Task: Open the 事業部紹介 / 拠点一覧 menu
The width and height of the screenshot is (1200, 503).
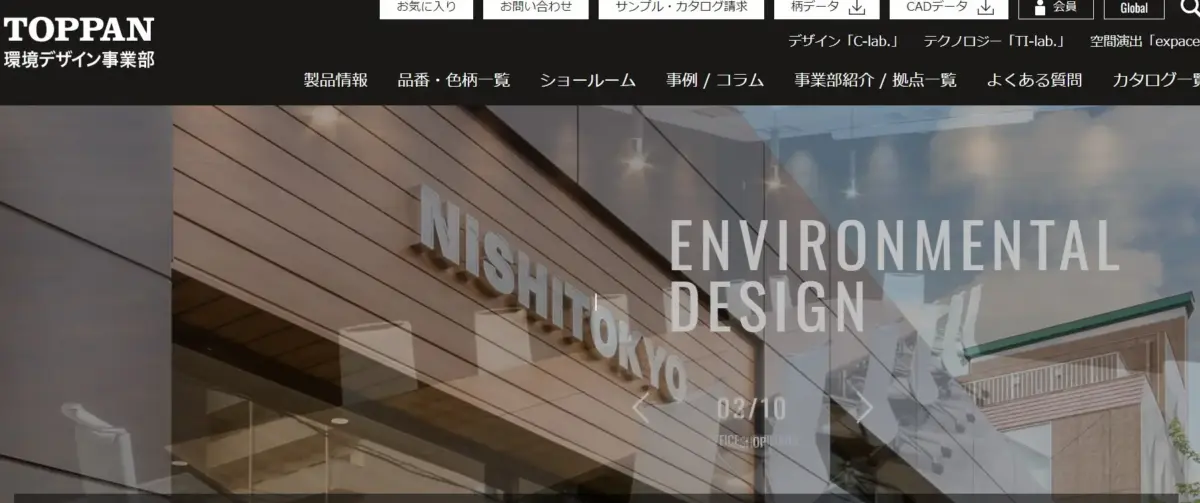Action: pos(875,80)
